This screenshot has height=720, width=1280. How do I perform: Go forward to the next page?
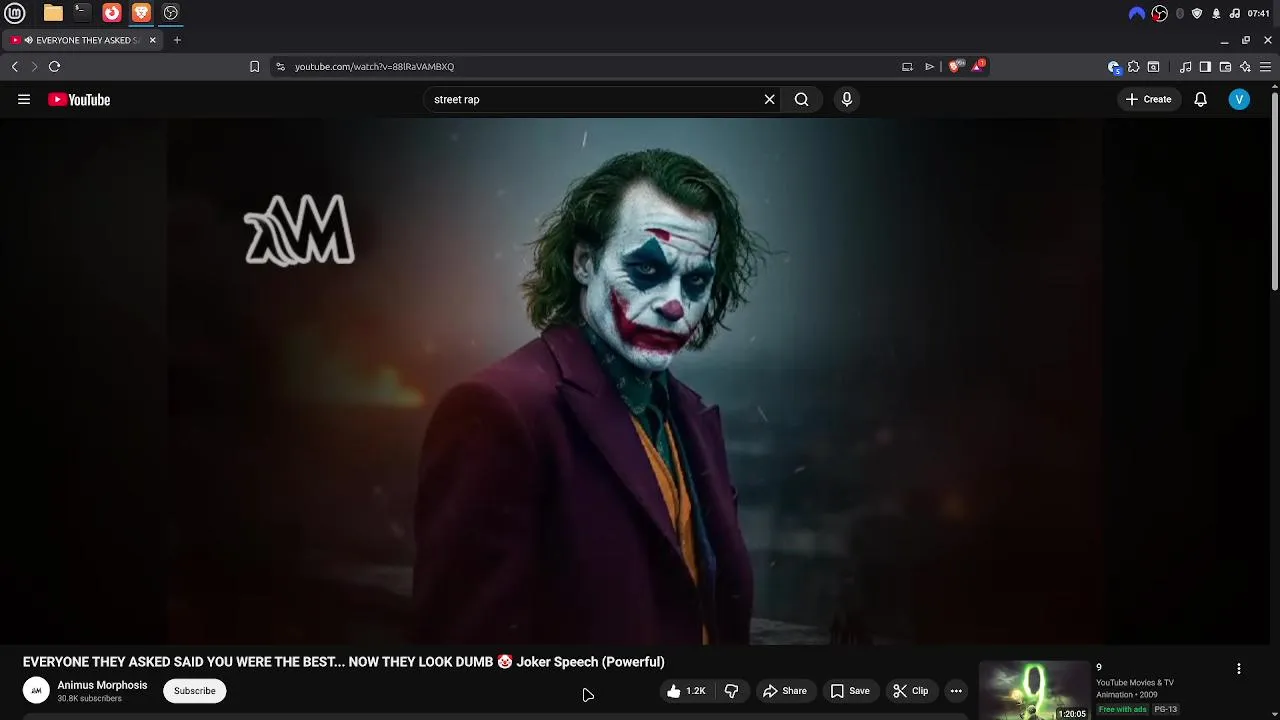[34, 67]
